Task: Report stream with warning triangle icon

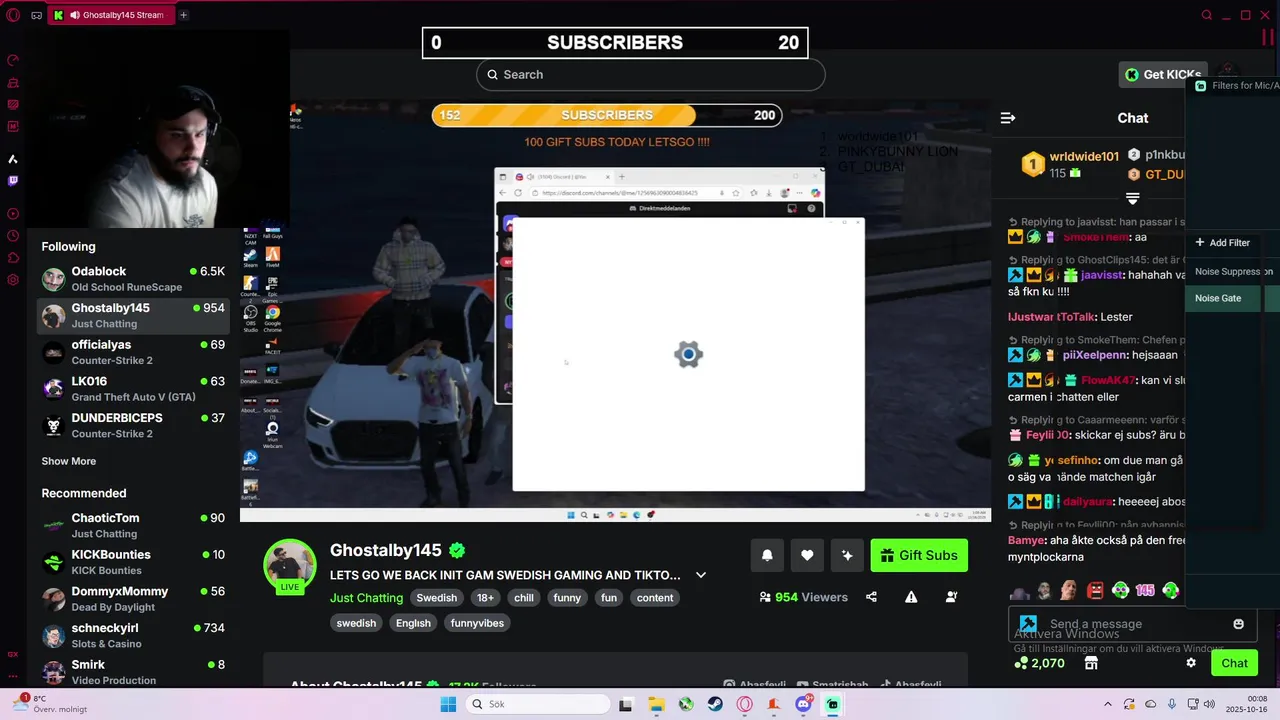Action: [x=911, y=597]
